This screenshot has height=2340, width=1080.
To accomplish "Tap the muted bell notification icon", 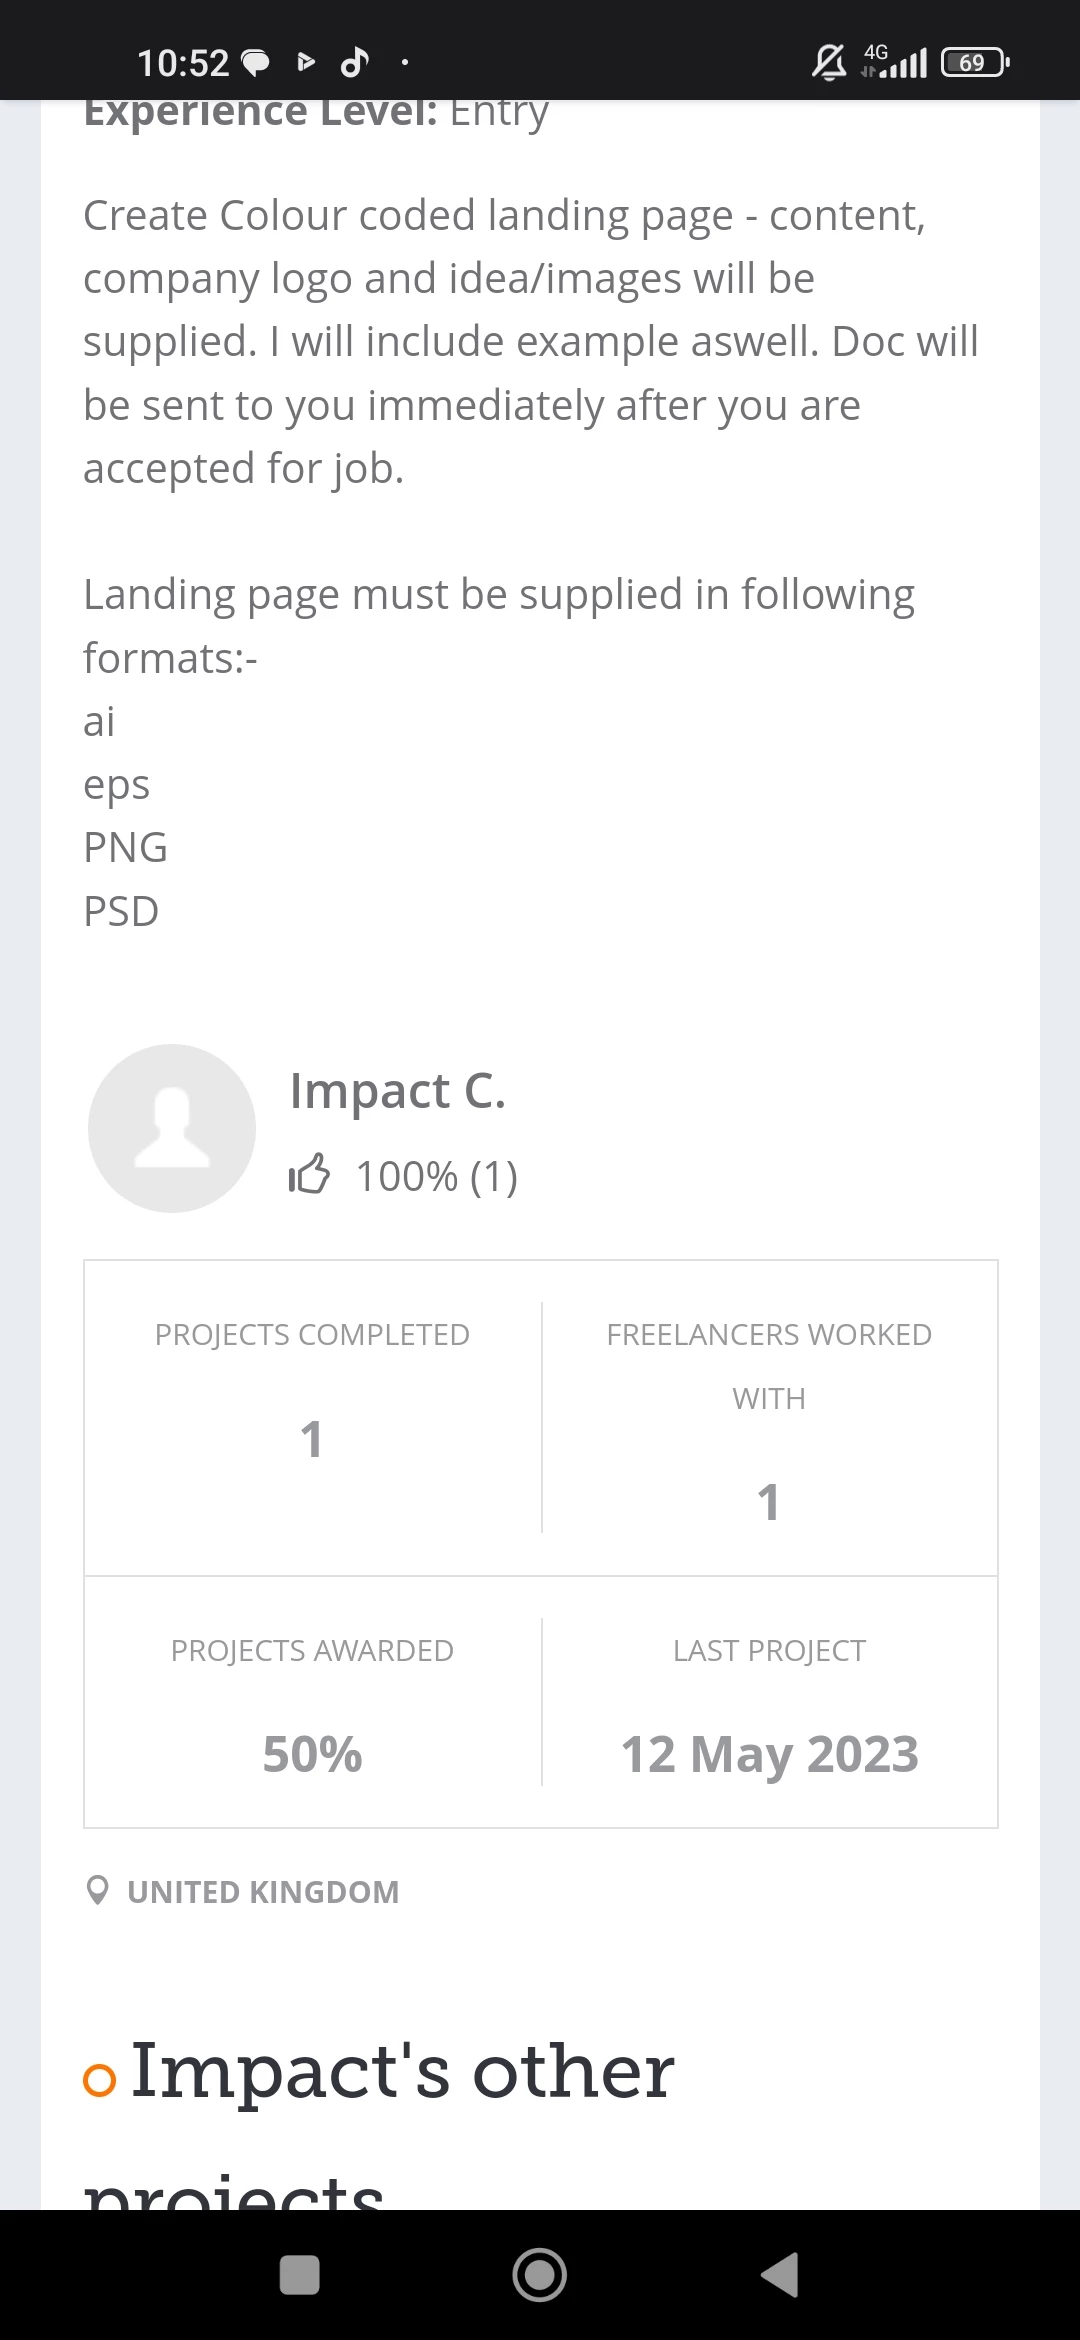I will click(x=828, y=63).
